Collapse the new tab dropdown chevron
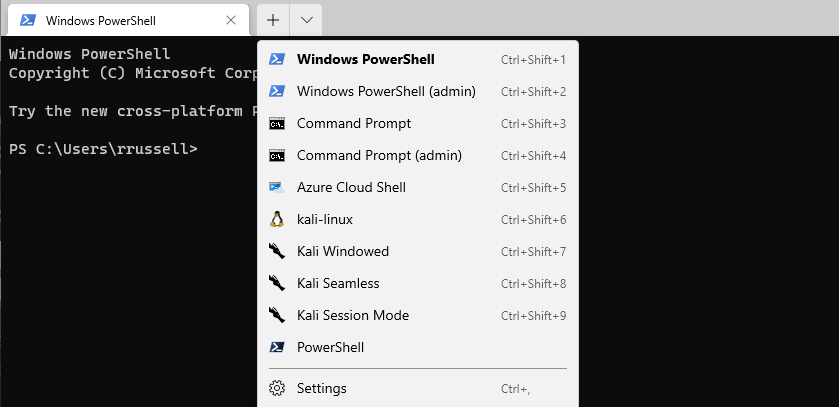Image resolution: width=839 pixels, height=407 pixels. (x=307, y=20)
